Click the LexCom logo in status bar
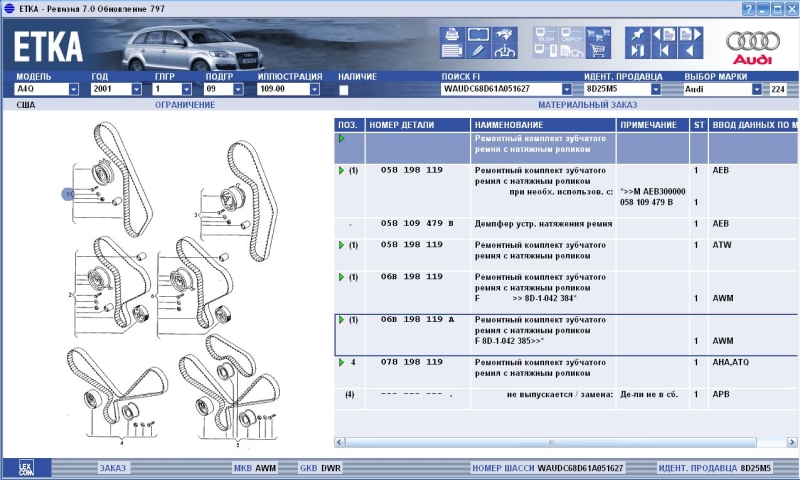 point(26,468)
